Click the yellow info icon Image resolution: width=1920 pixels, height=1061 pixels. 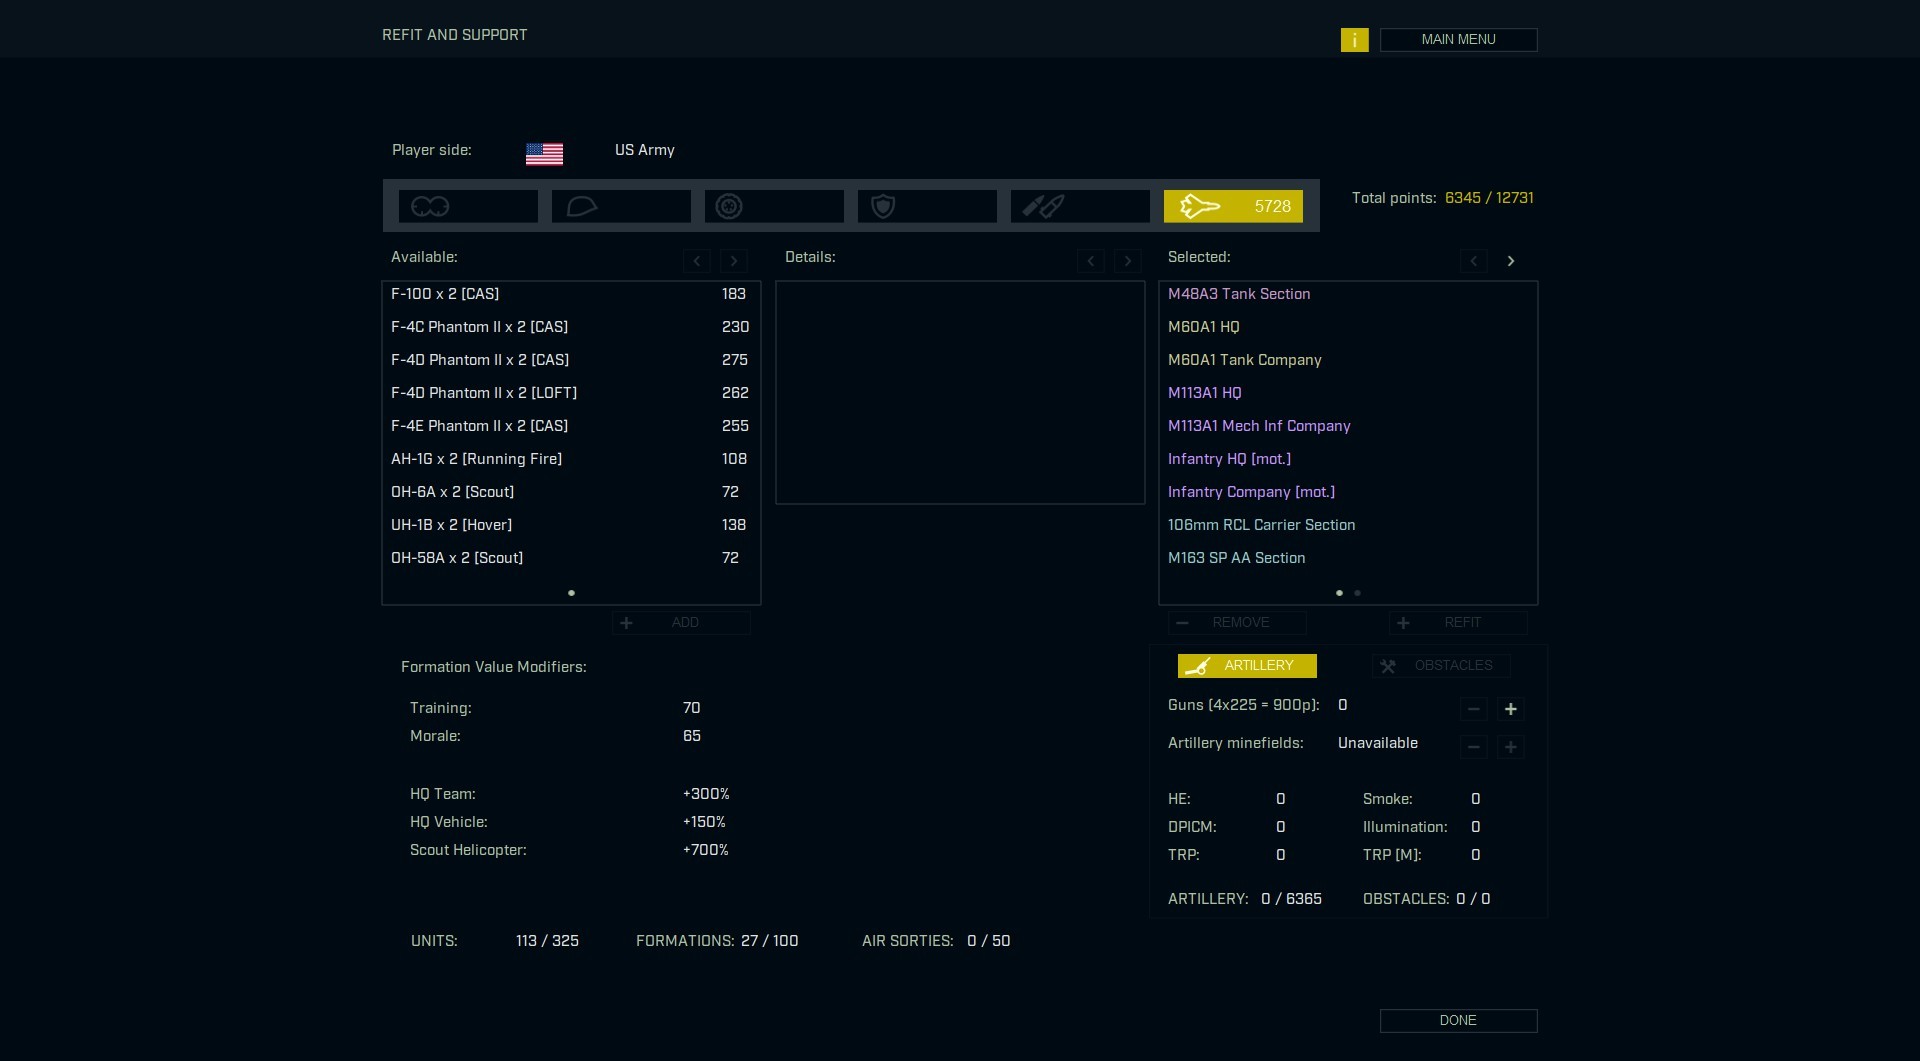coord(1354,40)
